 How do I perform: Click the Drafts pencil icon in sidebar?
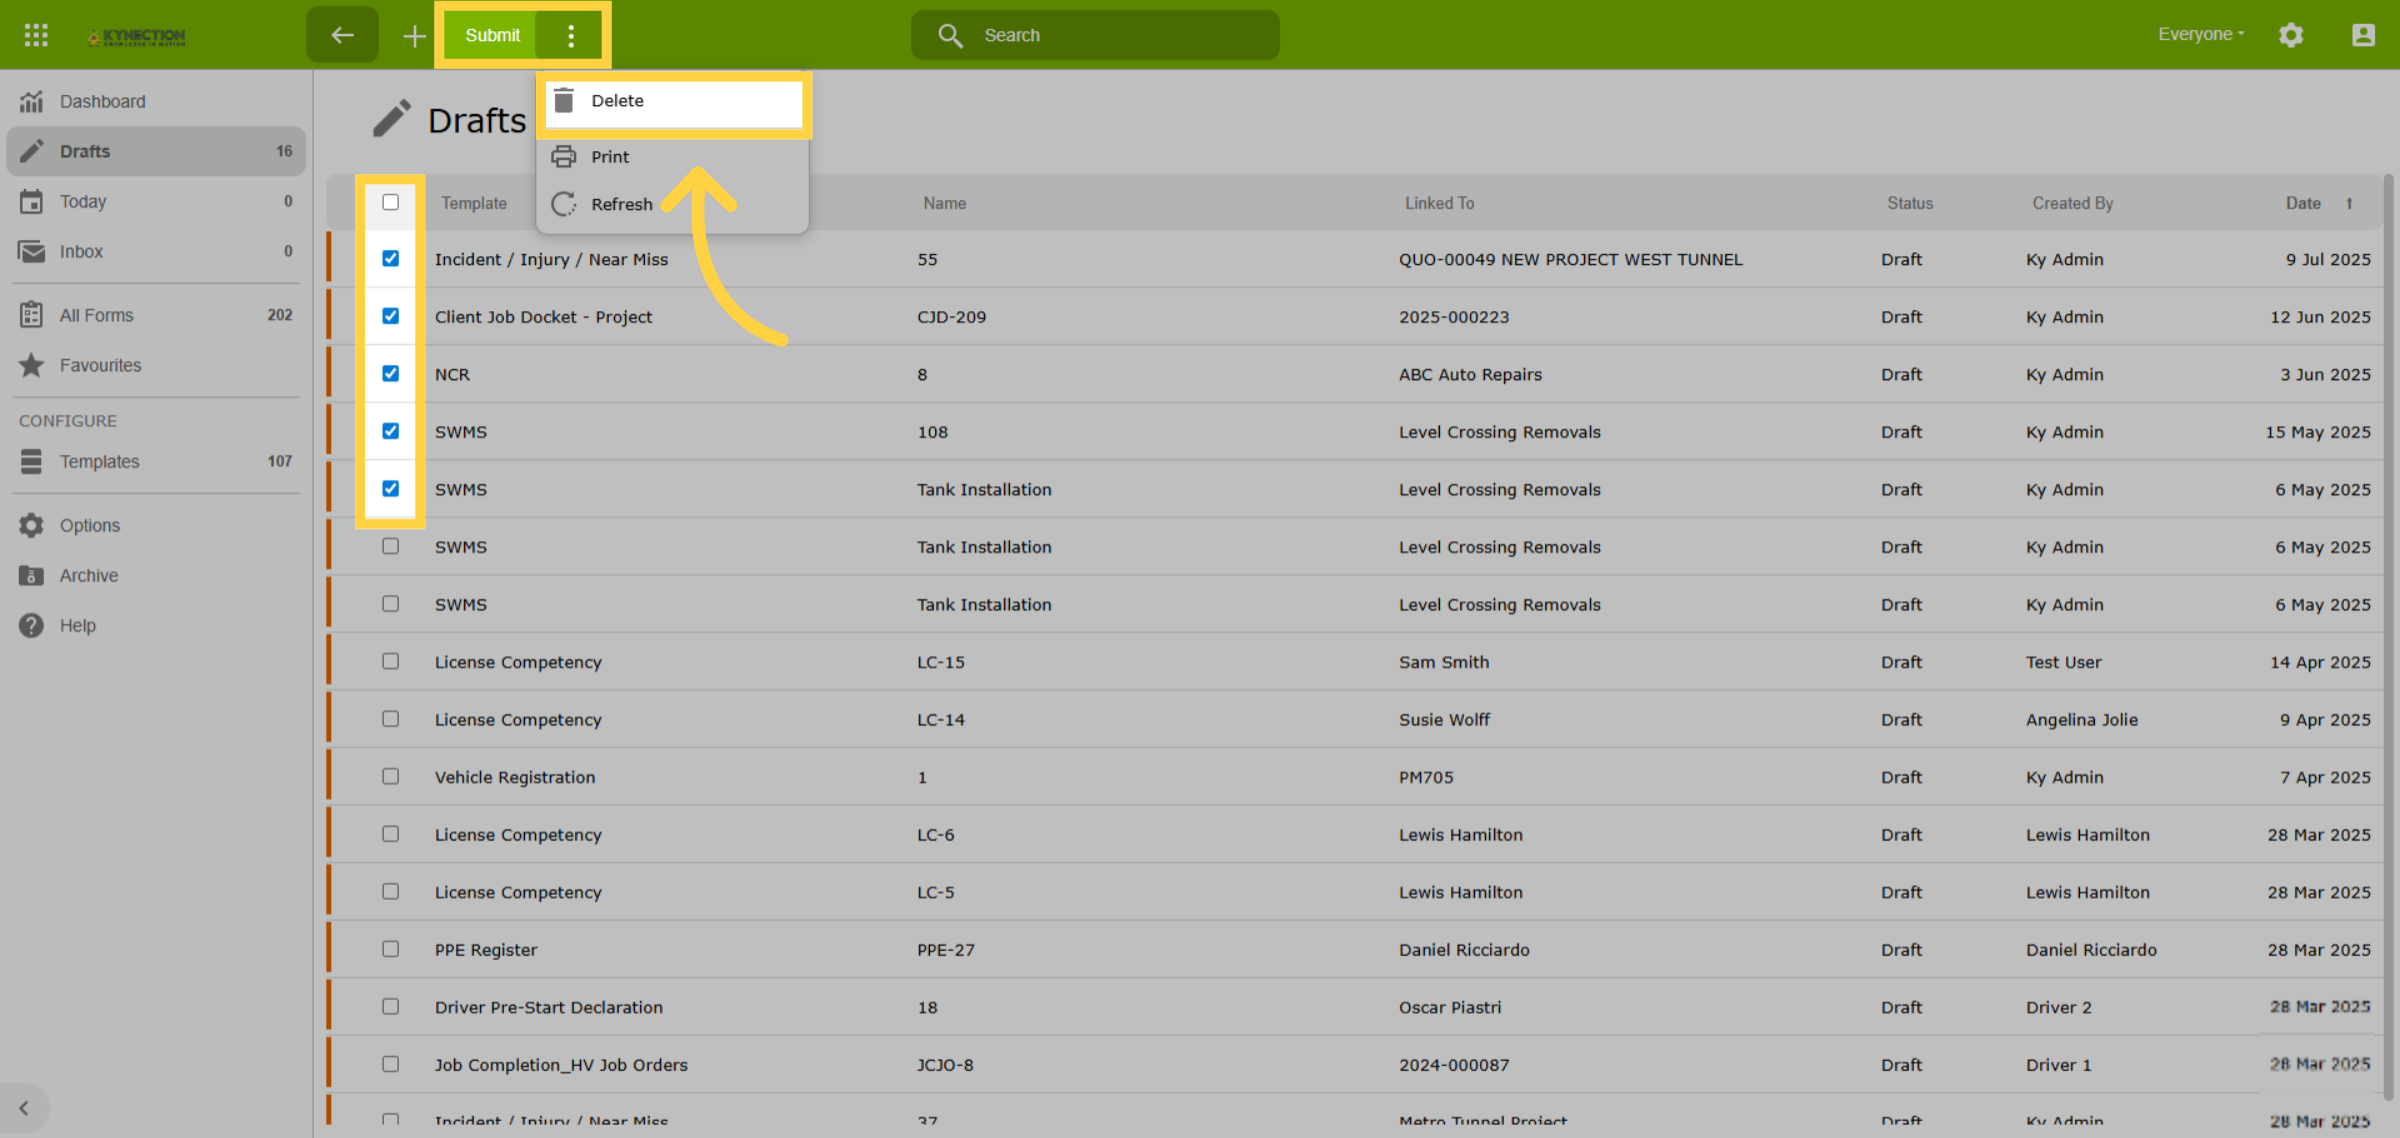[x=32, y=151]
